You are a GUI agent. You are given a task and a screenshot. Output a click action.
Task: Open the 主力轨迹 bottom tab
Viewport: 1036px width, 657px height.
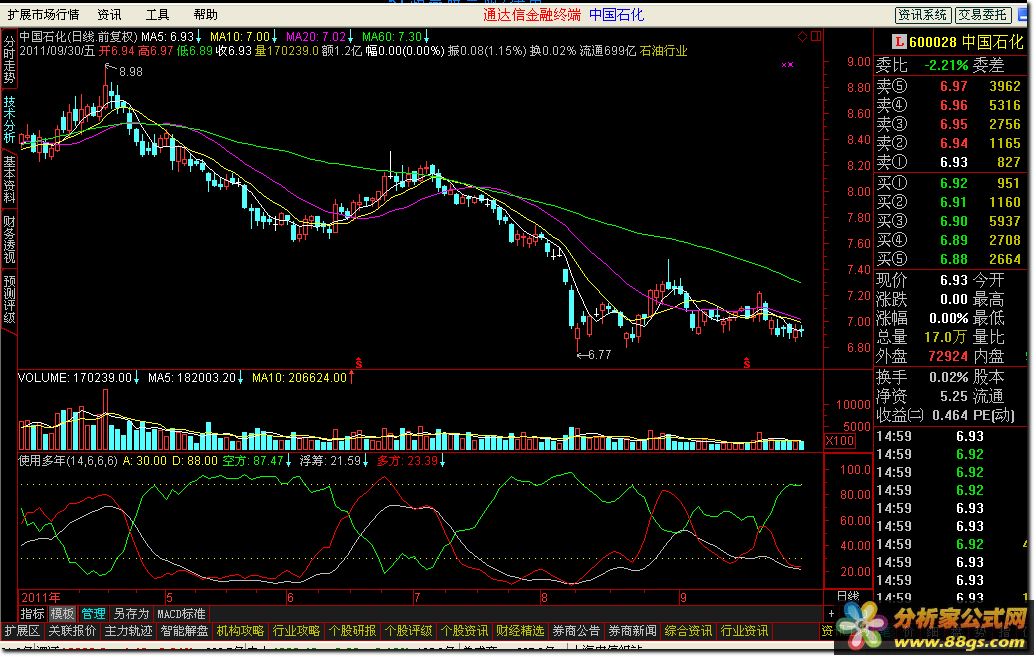[128, 631]
